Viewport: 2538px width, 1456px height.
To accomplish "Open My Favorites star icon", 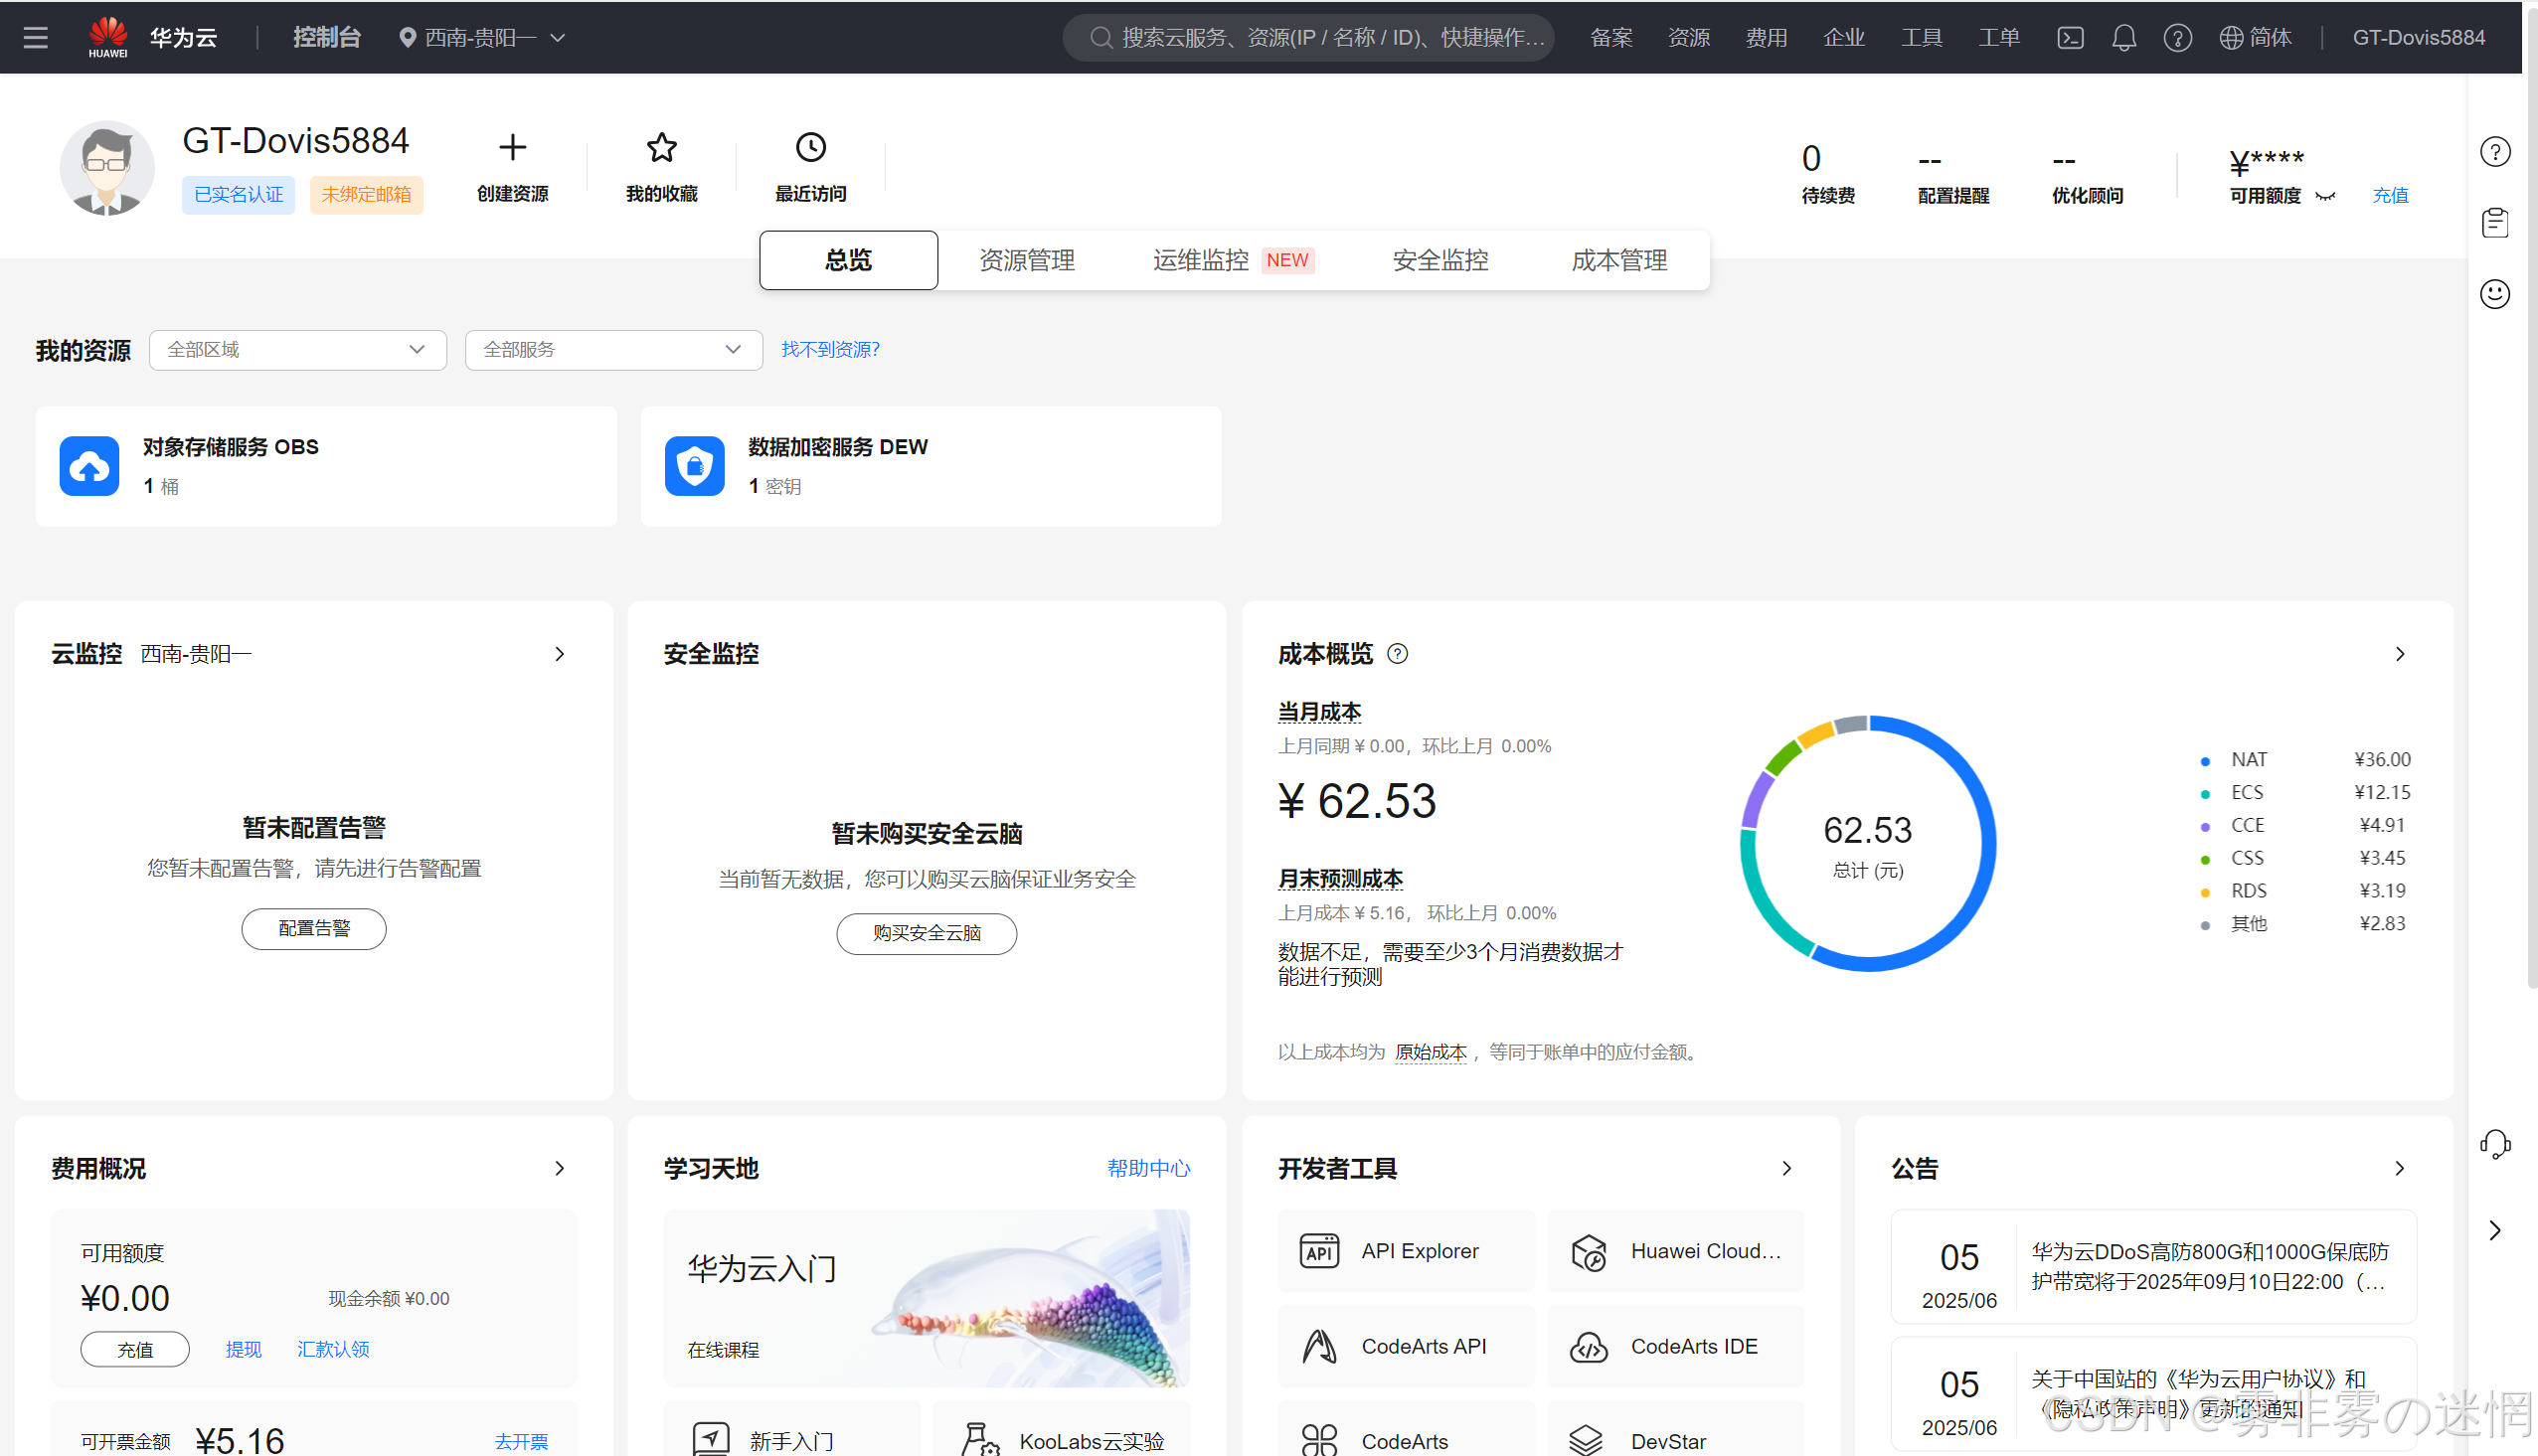I will coord(662,148).
